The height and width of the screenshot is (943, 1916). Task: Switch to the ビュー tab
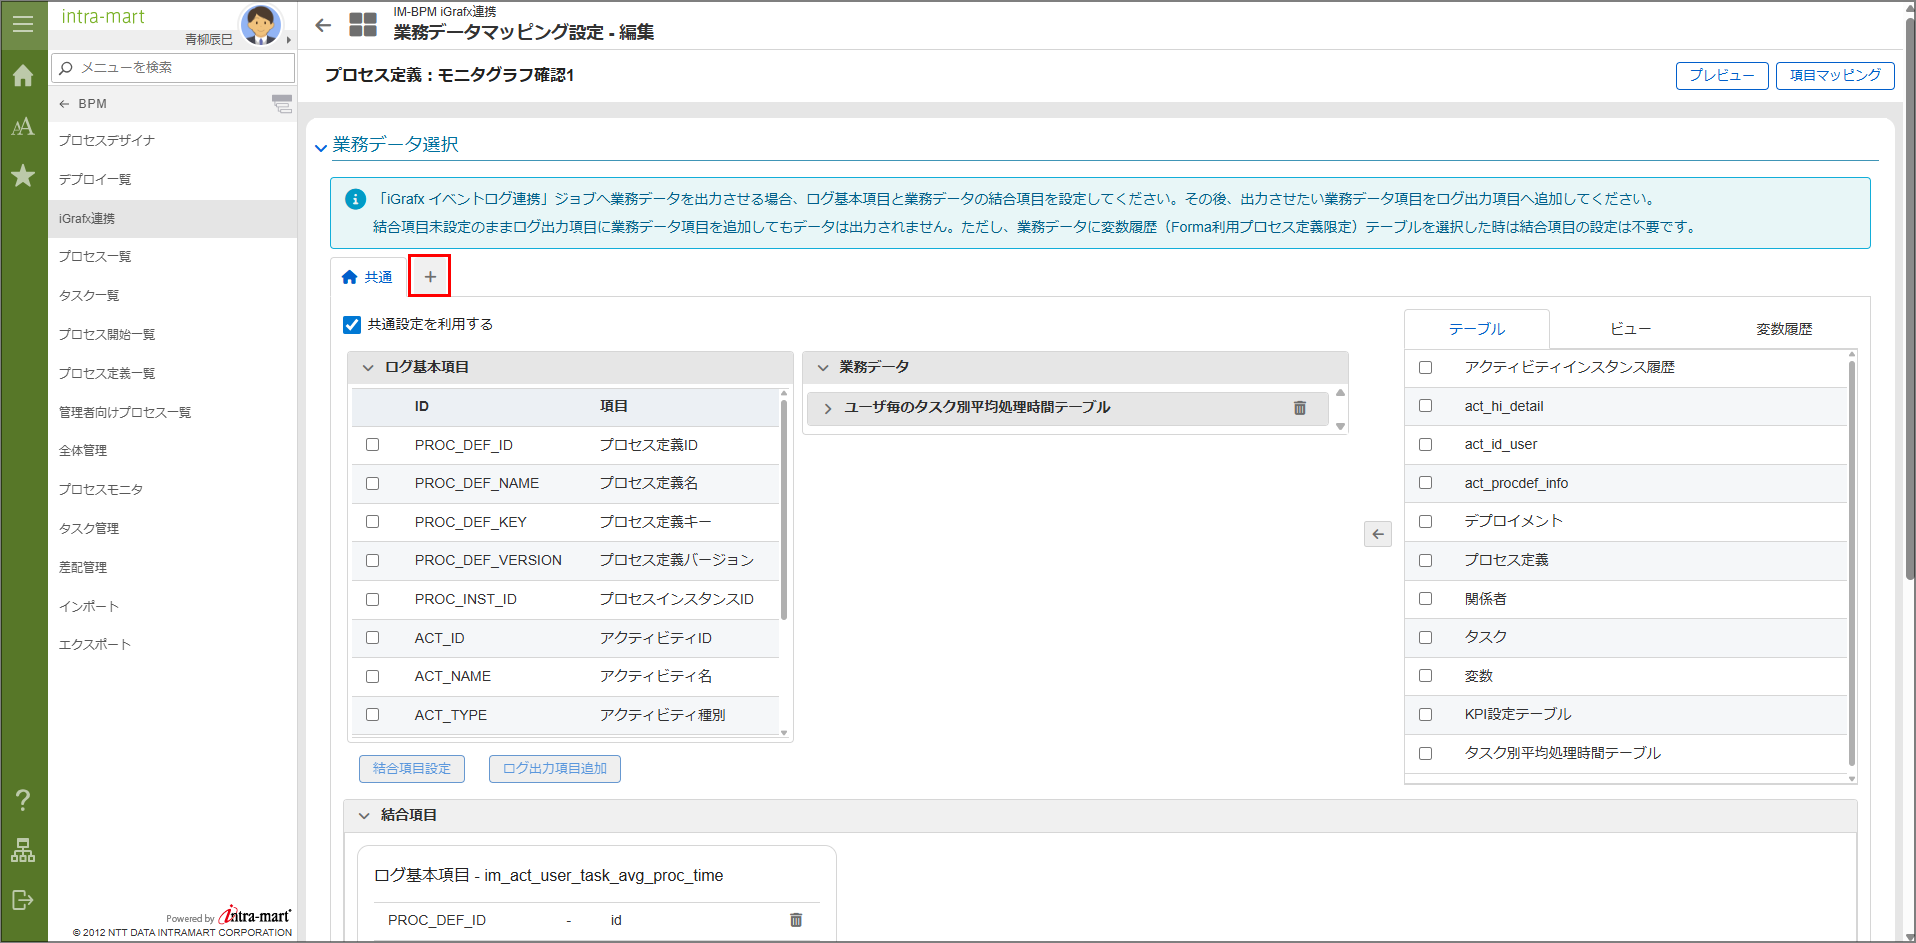click(1629, 329)
